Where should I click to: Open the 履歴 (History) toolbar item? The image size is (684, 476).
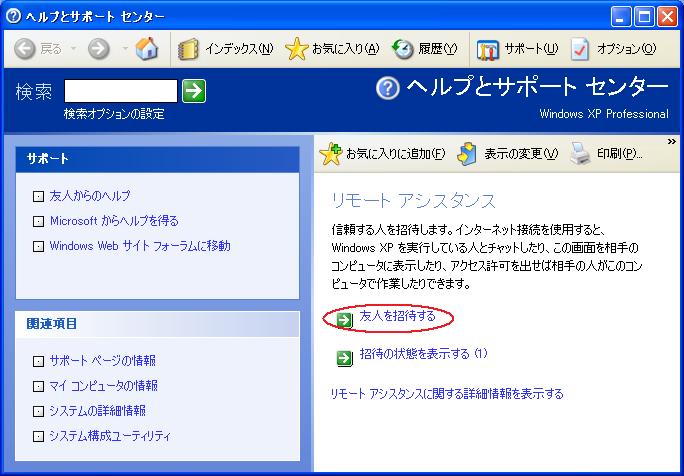pos(426,49)
